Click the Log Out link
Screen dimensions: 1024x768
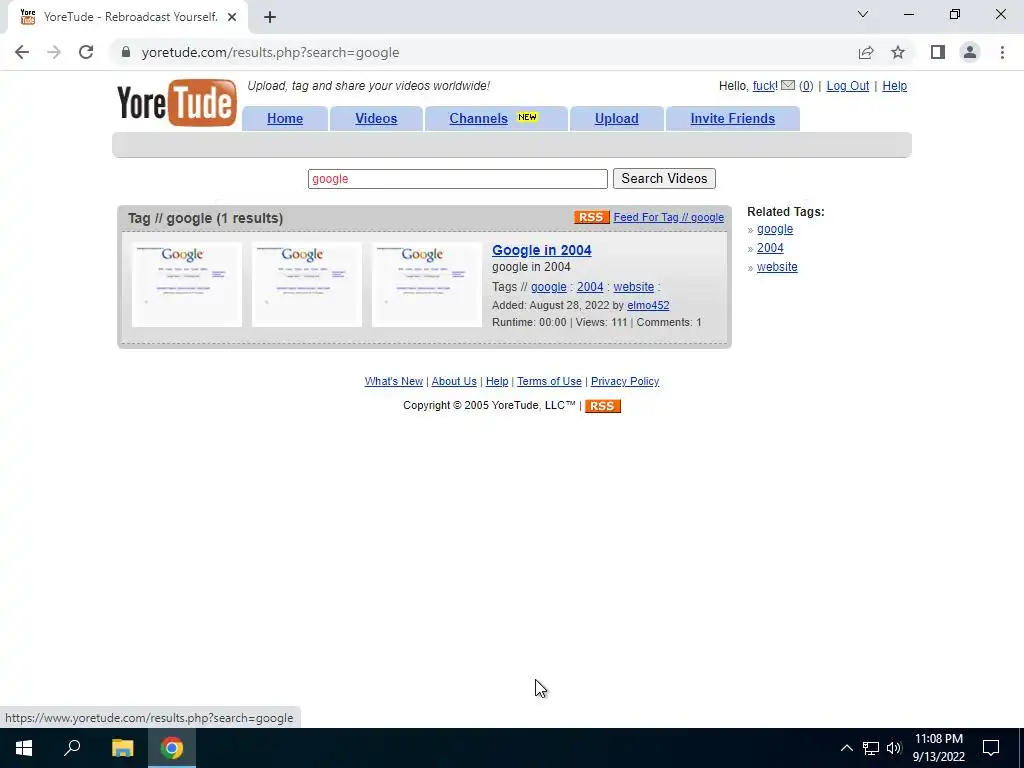coord(848,86)
